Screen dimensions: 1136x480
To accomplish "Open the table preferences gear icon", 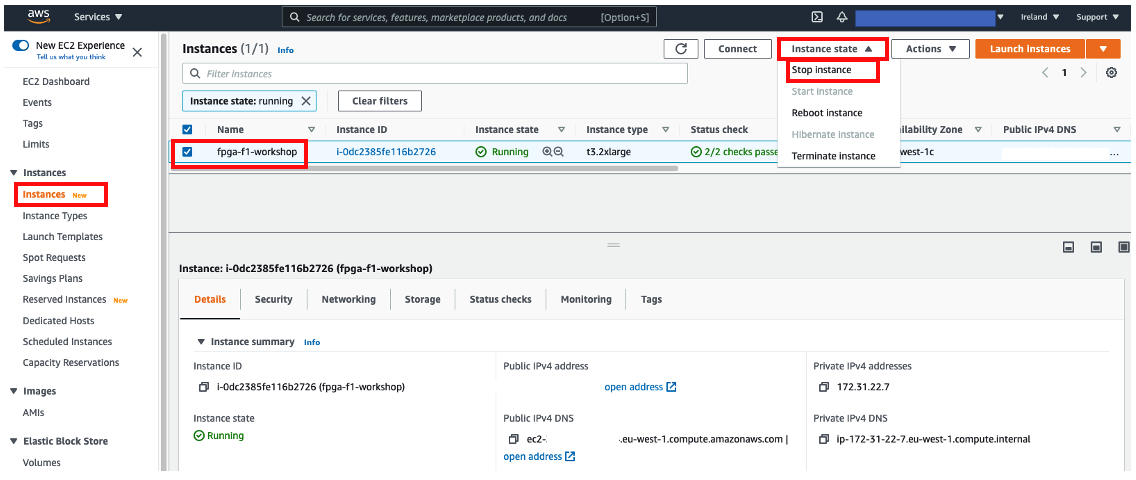I will (x=1111, y=72).
